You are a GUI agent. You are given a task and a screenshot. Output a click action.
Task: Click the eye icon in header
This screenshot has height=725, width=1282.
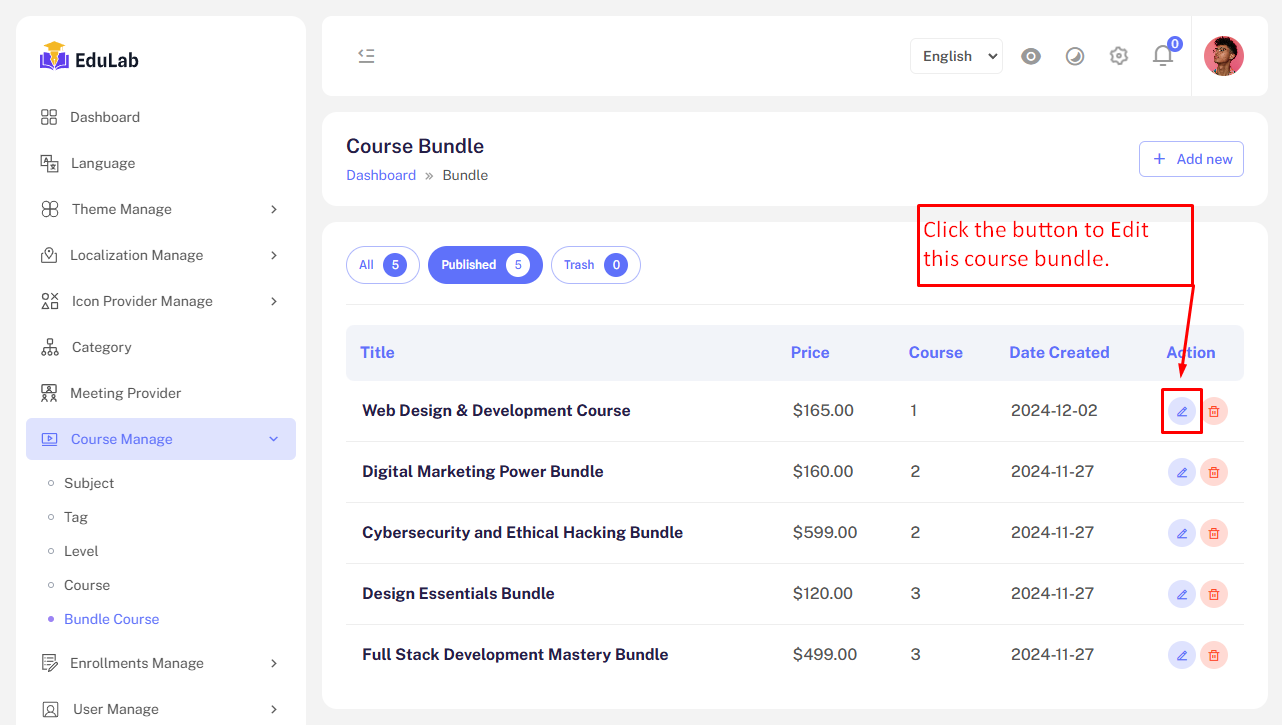(1030, 56)
